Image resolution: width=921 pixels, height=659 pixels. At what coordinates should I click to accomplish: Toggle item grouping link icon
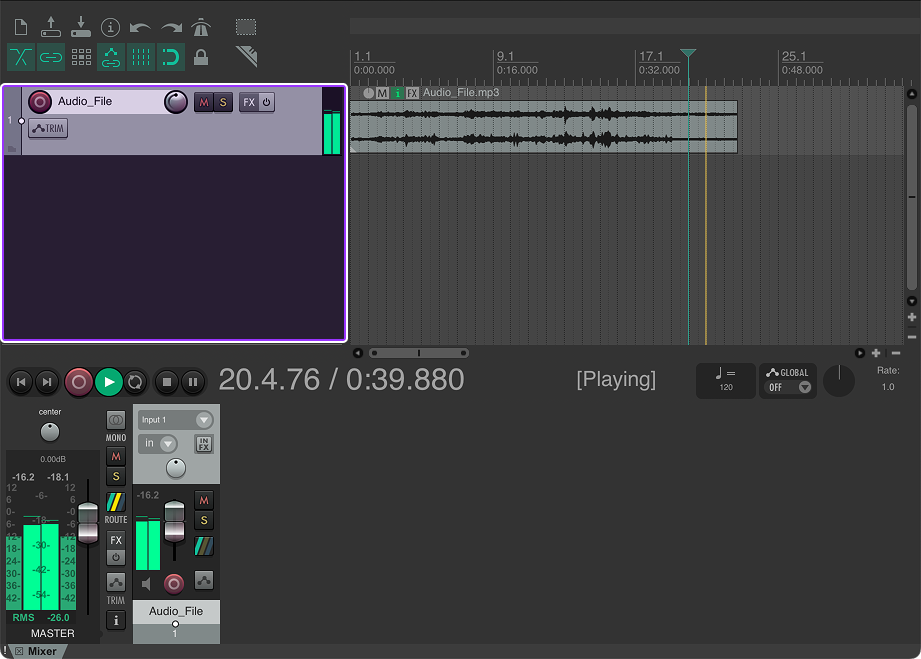[51, 57]
